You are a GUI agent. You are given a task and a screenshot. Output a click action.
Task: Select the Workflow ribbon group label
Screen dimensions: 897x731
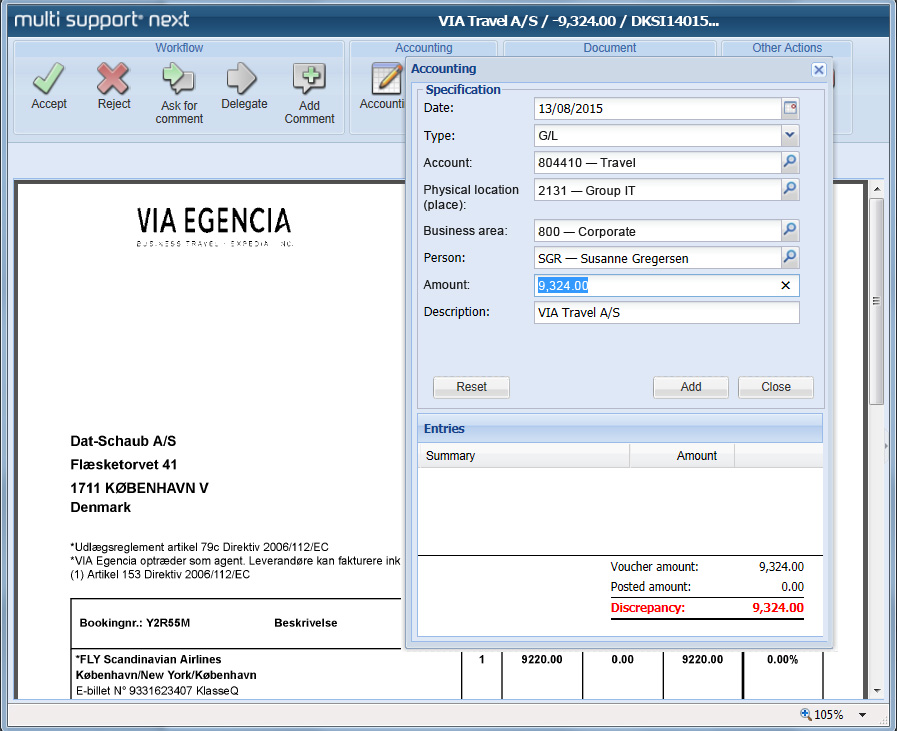click(x=179, y=47)
